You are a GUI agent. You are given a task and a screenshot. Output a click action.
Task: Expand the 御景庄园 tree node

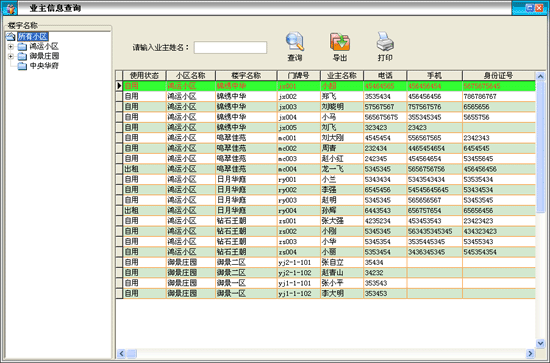tap(11, 56)
